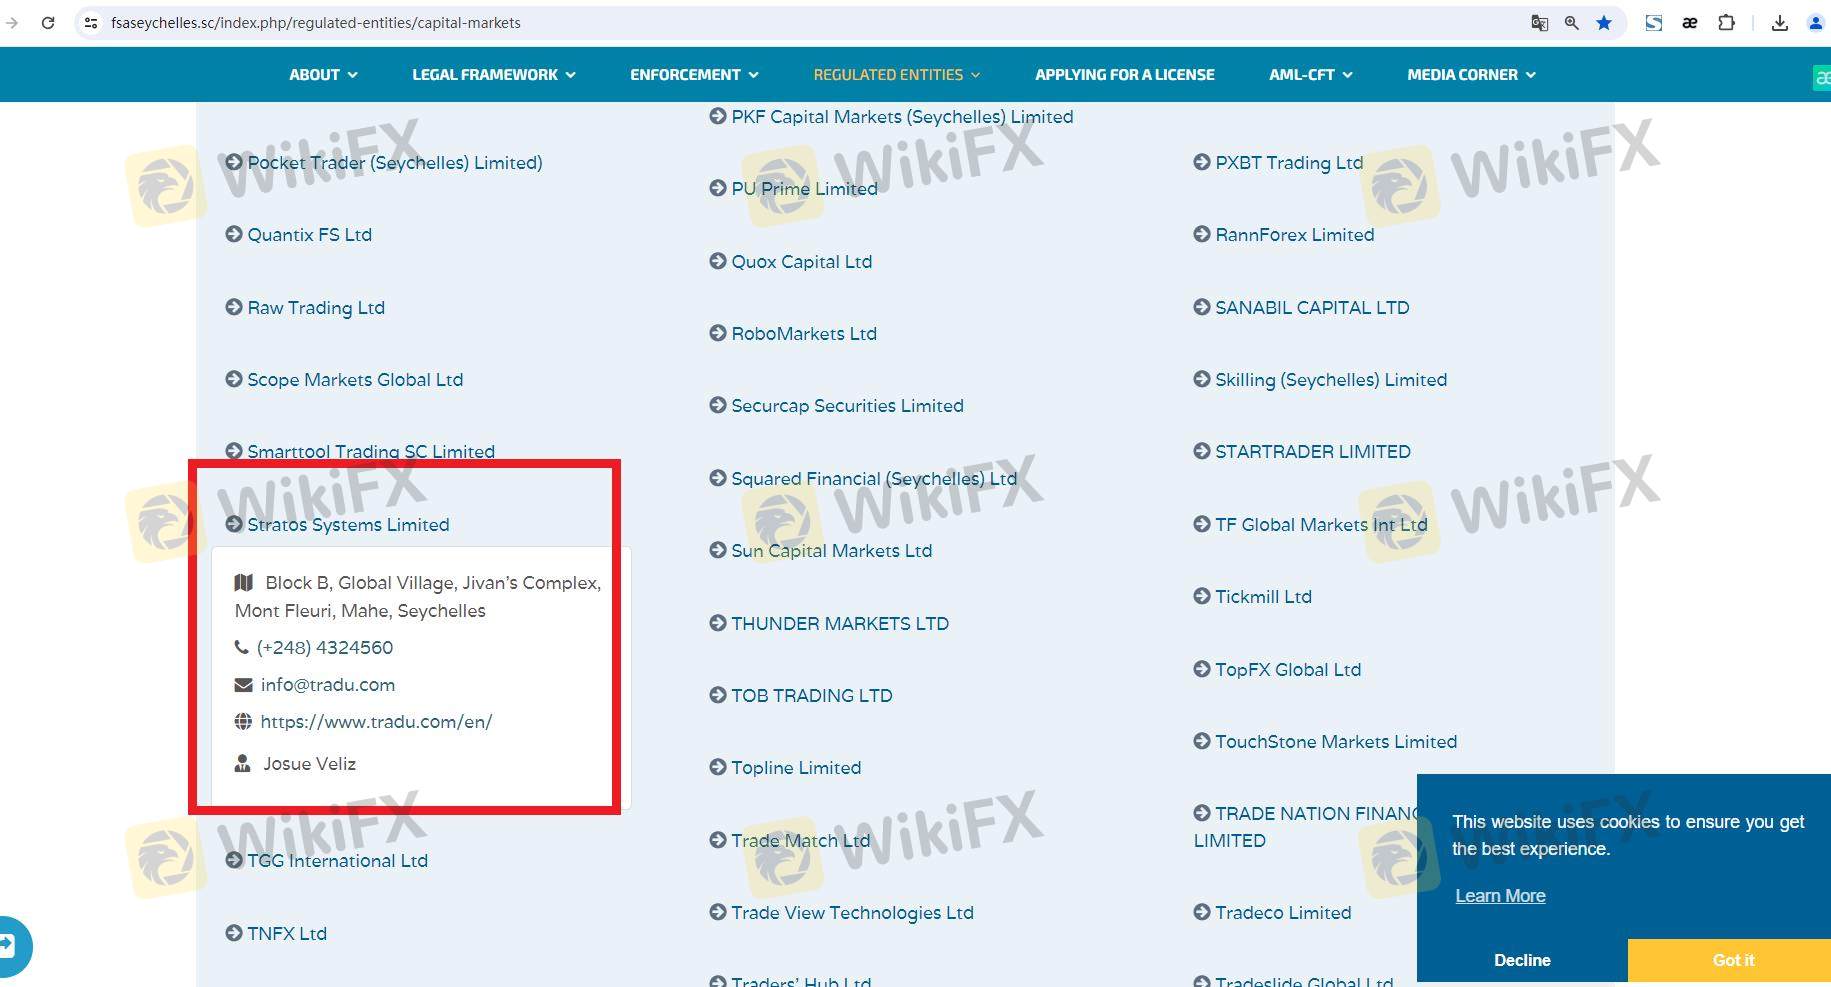Click the share icon at bottom left

(x=8, y=945)
